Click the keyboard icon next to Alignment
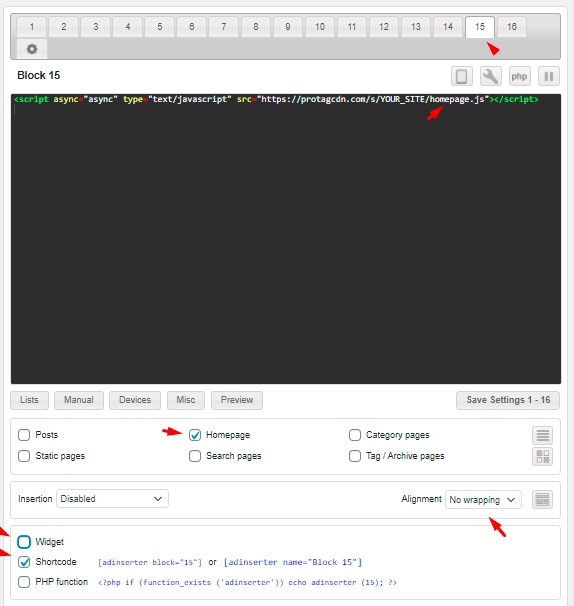Image resolution: width=574 pixels, height=606 pixels. [x=542, y=499]
